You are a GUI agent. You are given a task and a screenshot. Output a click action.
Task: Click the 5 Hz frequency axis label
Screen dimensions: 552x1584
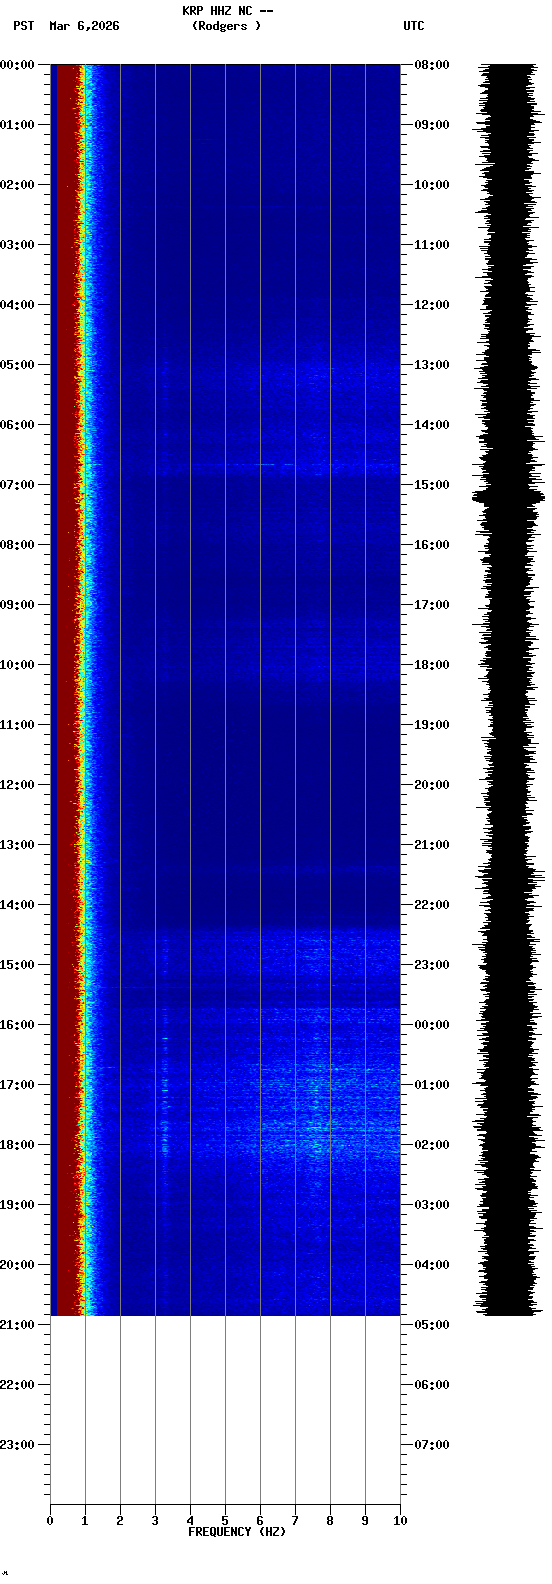click(x=225, y=1521)
